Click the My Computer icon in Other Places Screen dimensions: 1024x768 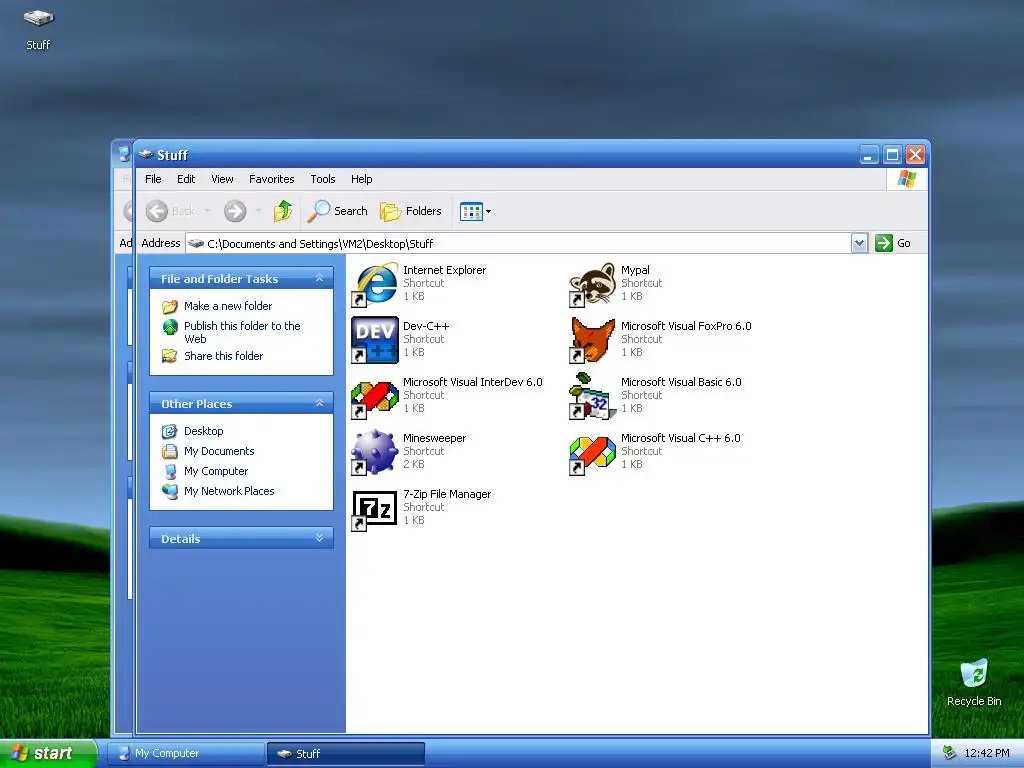[170, 472]
